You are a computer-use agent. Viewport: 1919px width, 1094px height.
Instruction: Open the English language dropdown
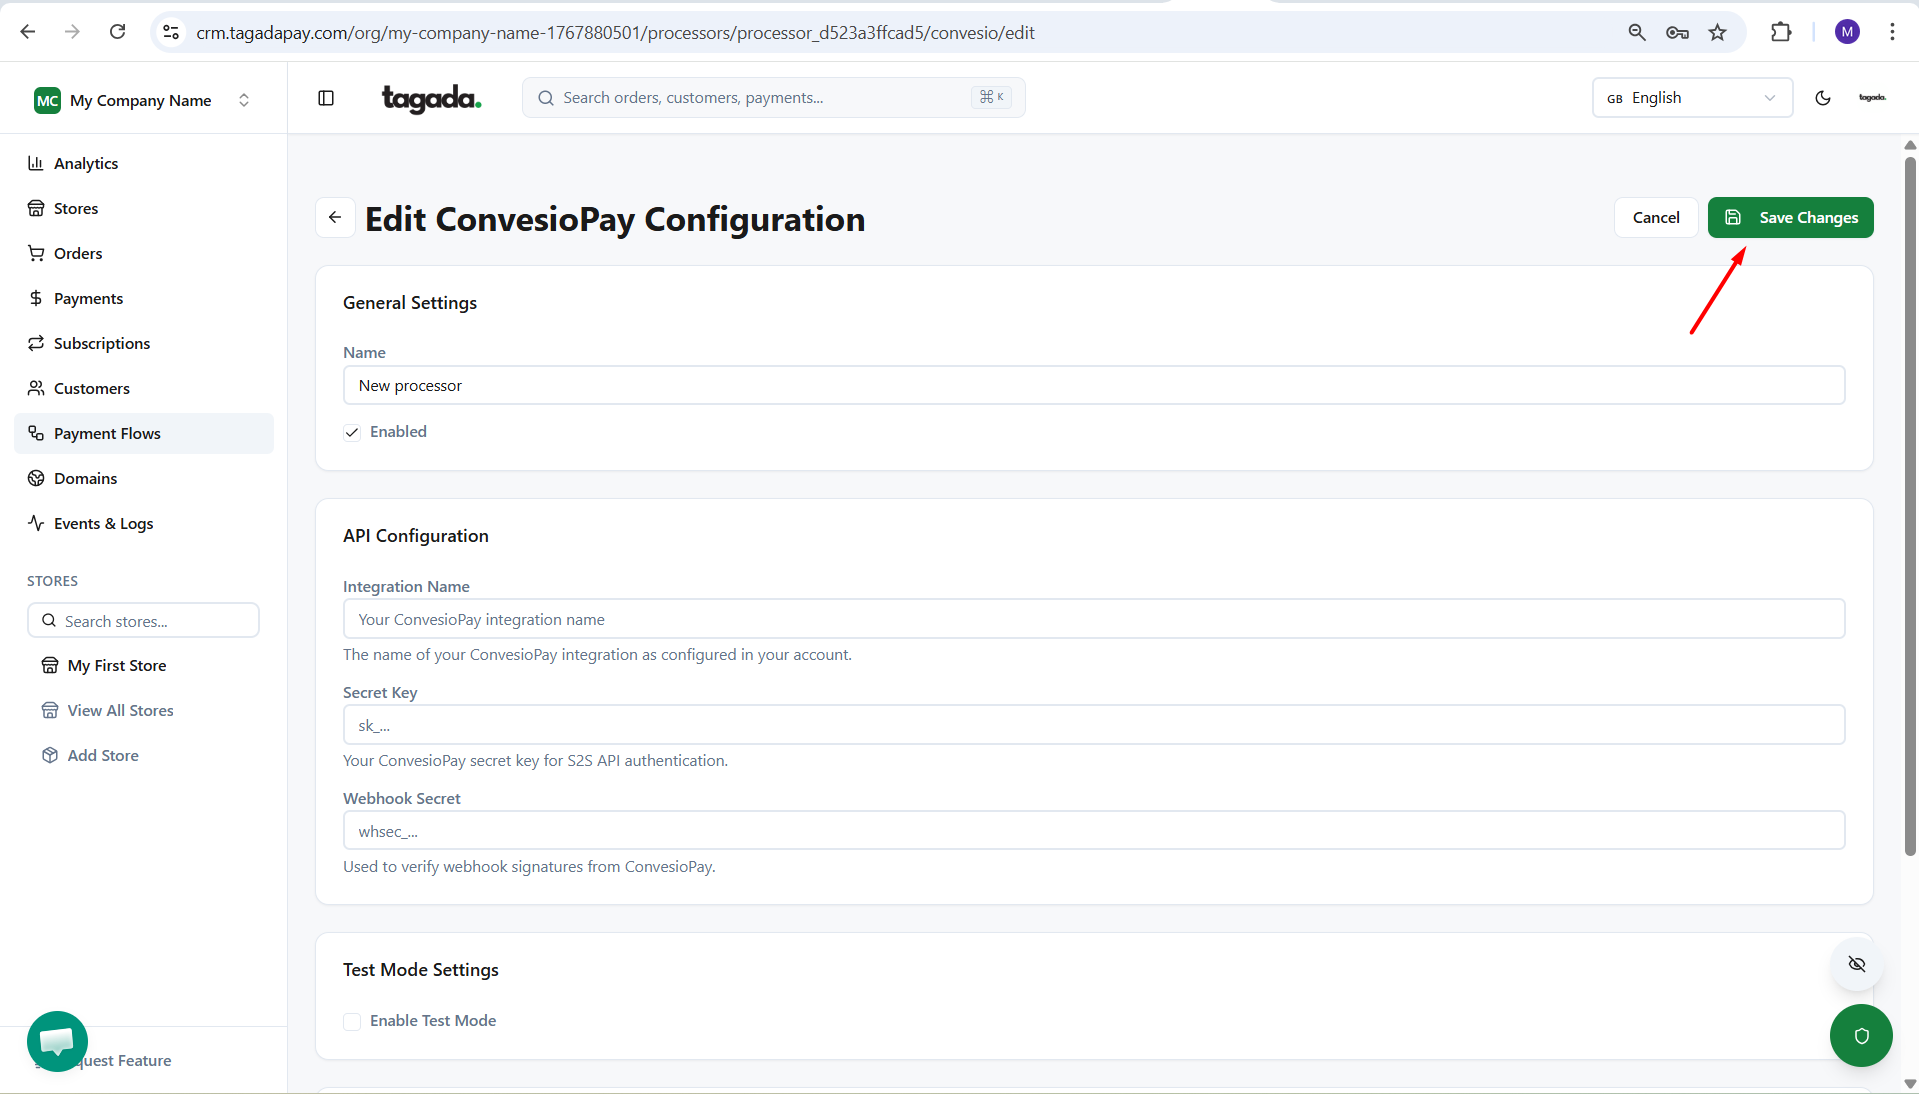(x=1691, y=98)
